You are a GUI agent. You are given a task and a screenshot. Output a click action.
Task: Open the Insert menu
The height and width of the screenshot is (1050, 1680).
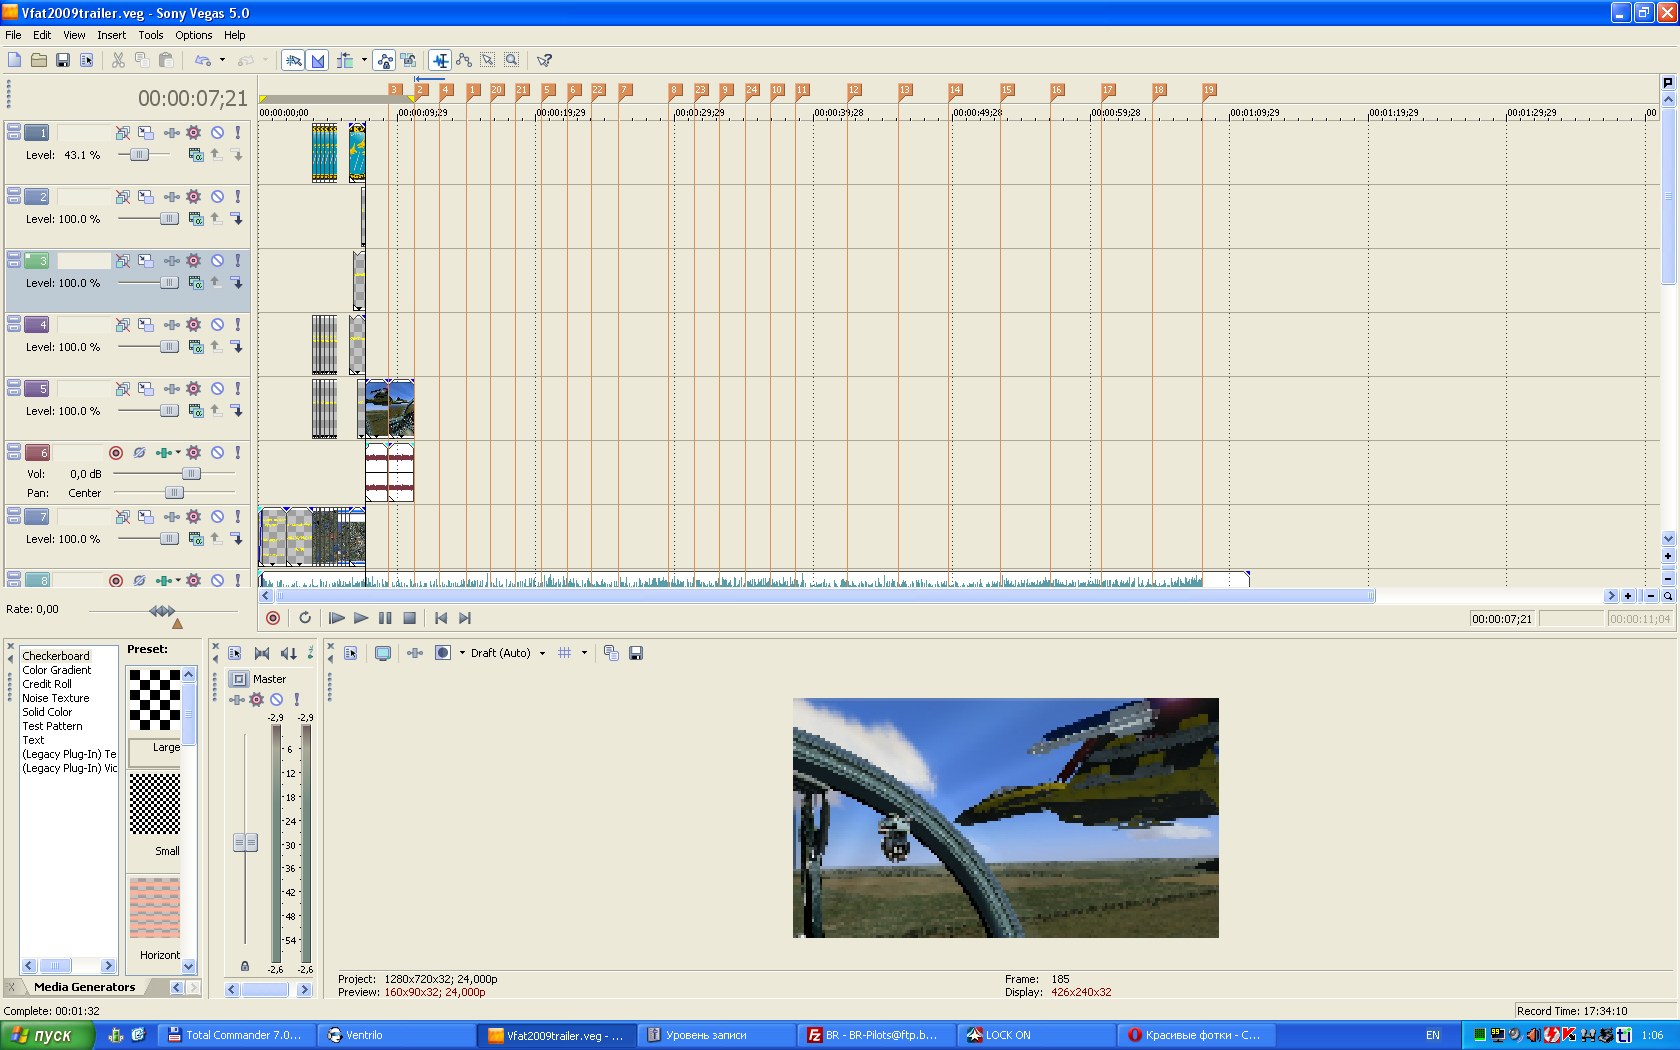click(x=111, y=35)
